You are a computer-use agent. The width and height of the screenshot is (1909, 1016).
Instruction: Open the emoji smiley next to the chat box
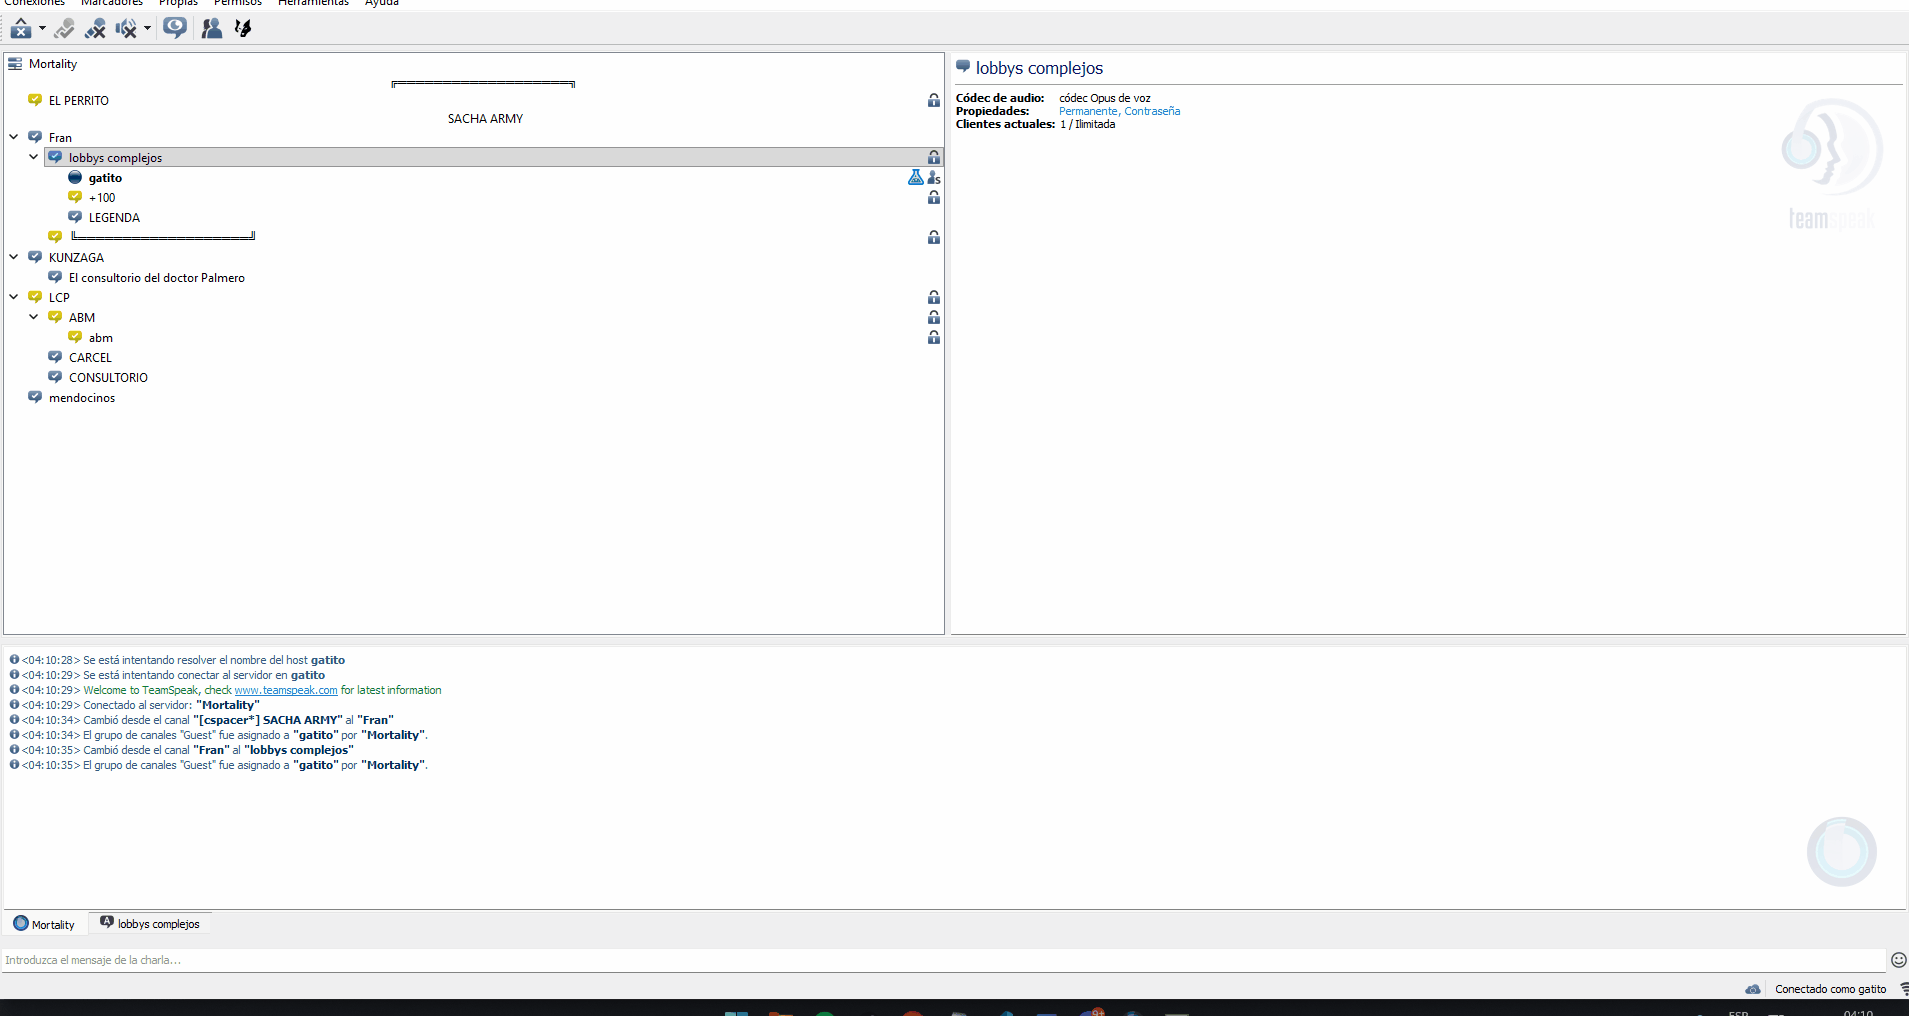pos(1898,960)
